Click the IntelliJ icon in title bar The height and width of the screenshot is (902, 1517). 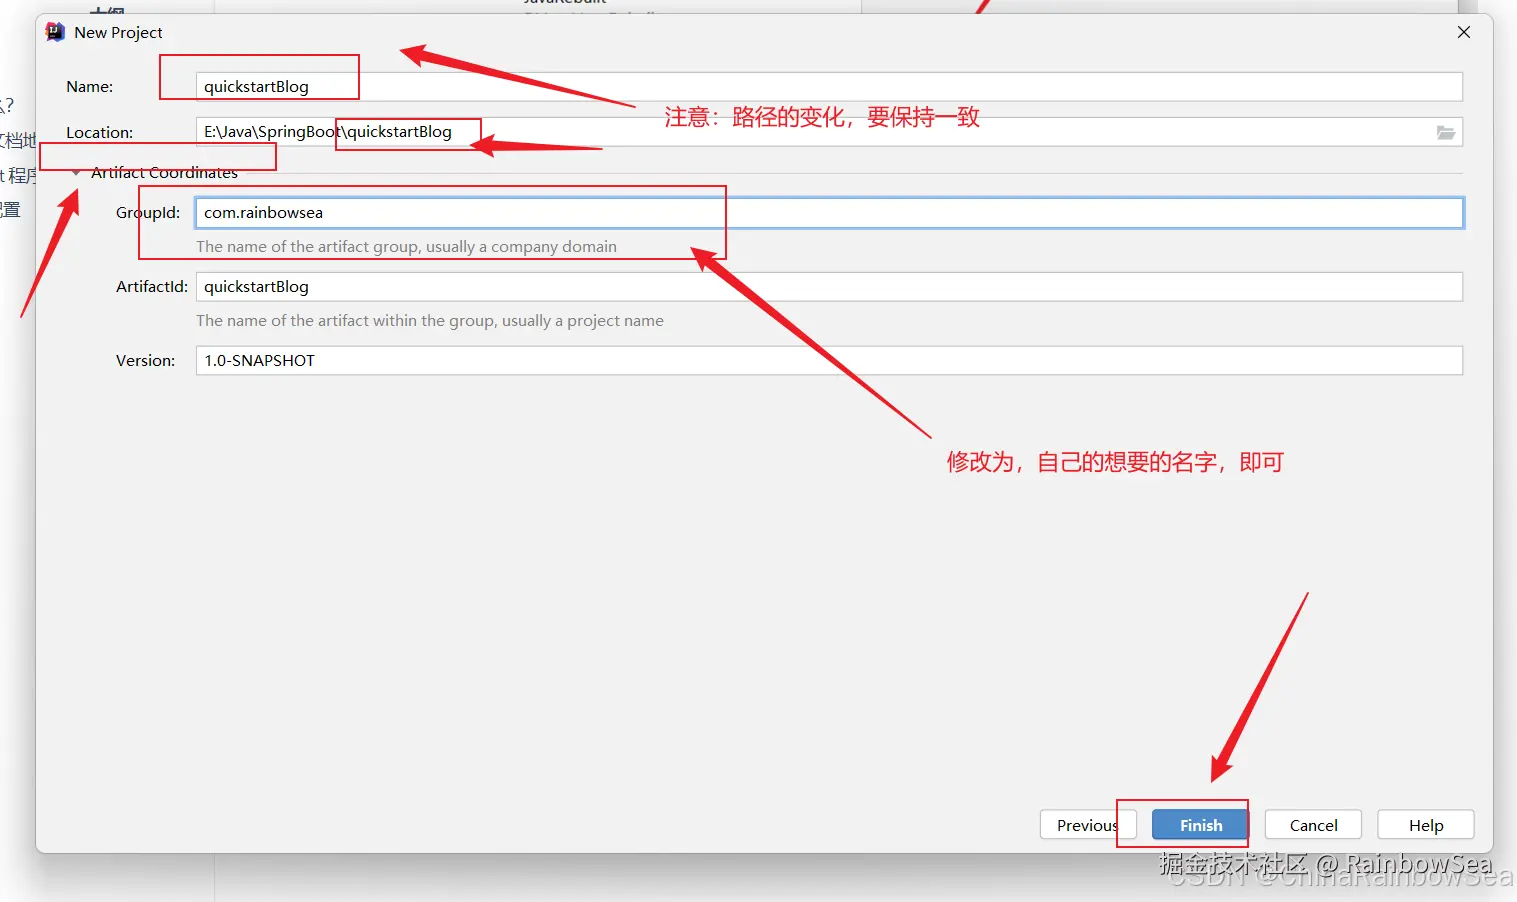(55, 32)
